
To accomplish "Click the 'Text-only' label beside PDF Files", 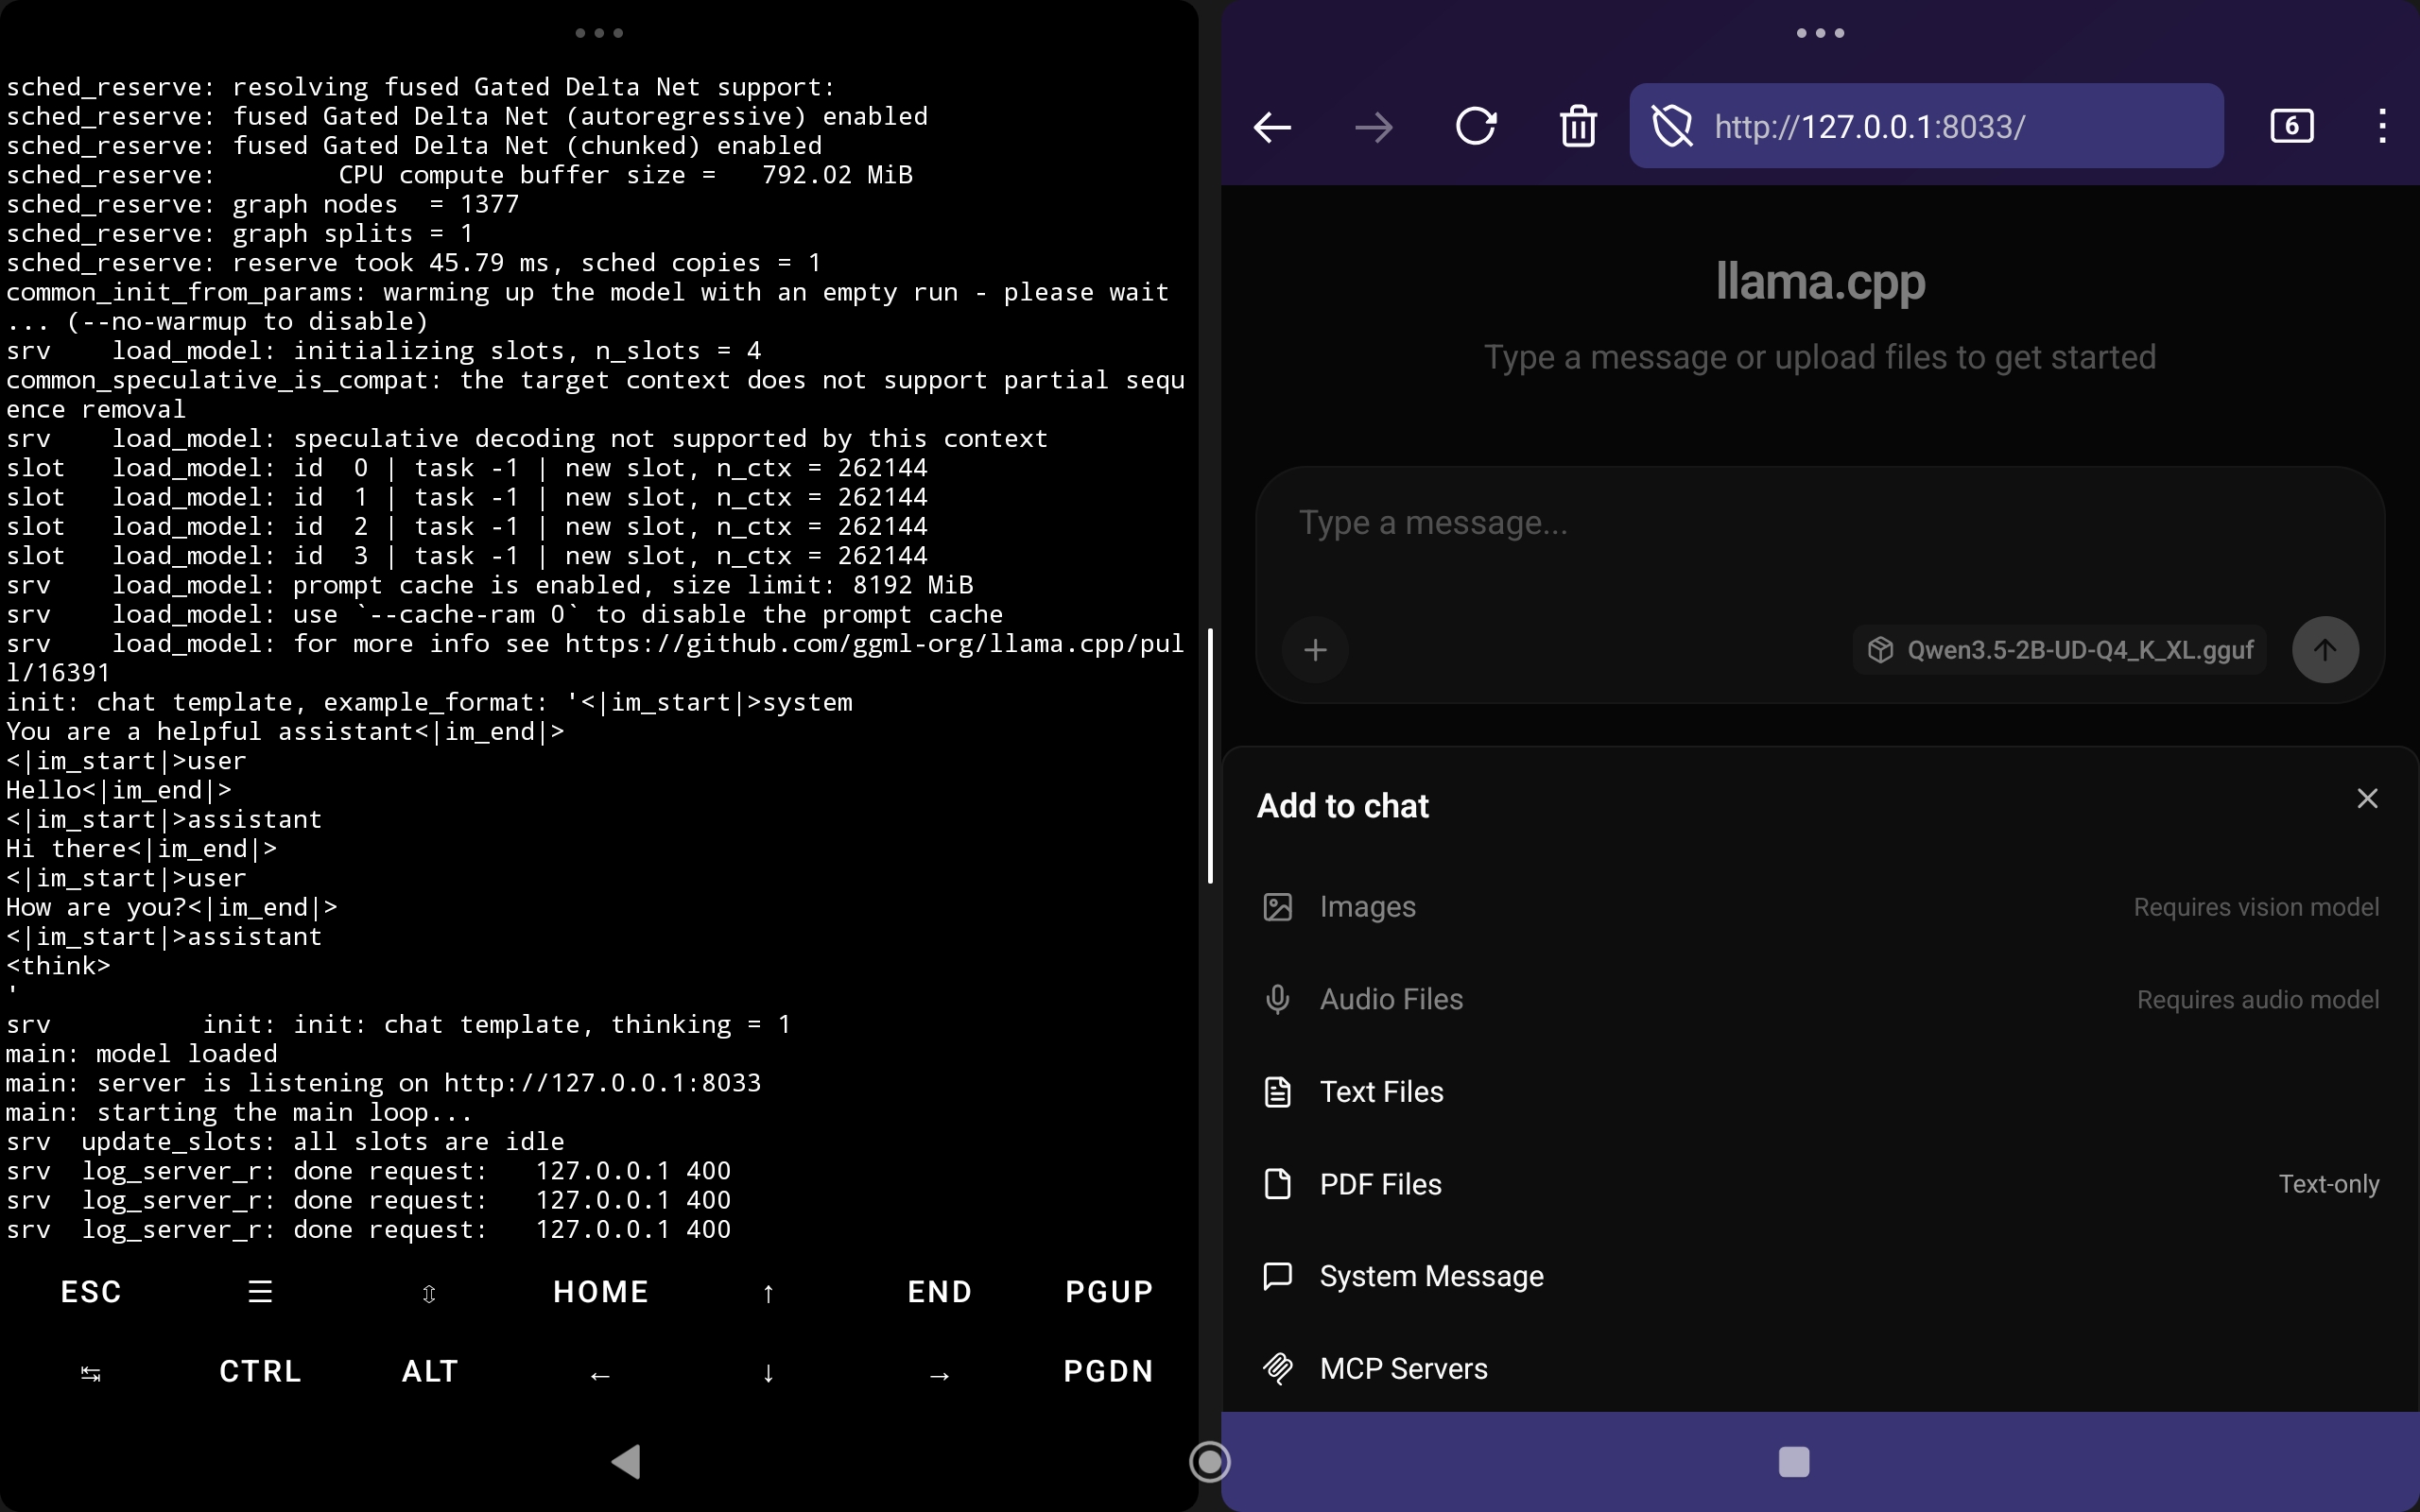I will tap(2328, 1184).
